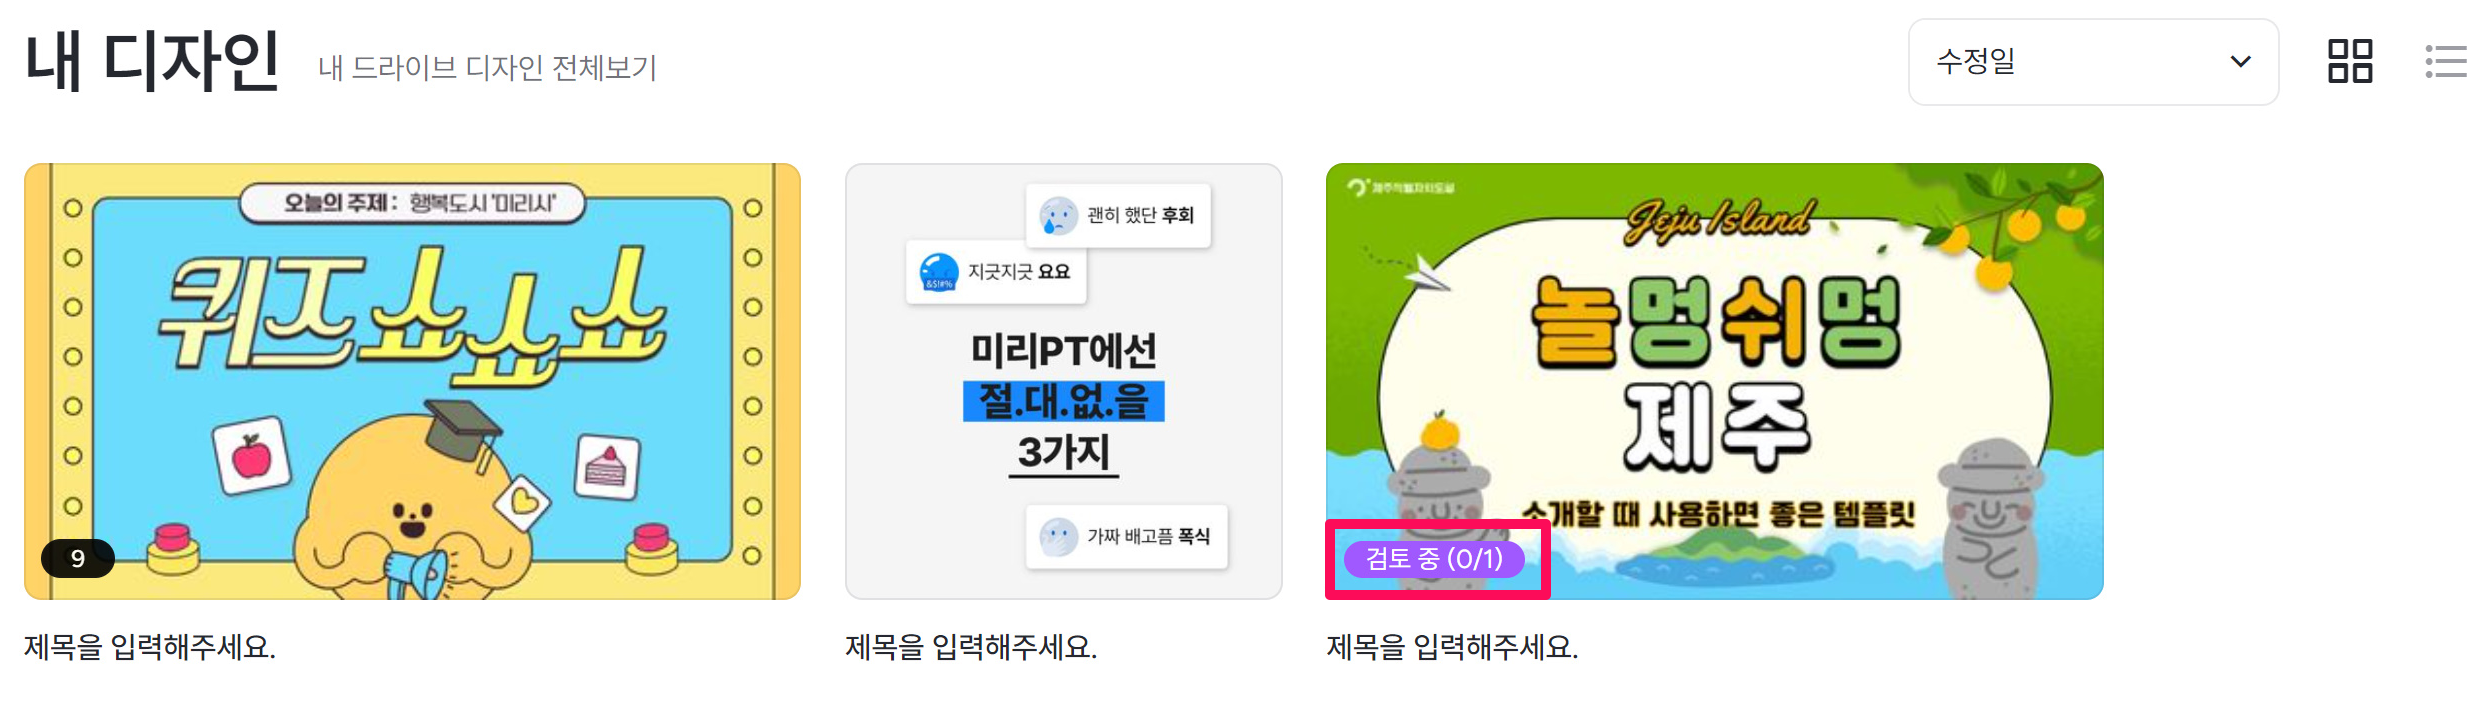Click the 검토 중 (0/1) status badge
Viewport: 2487px width, 724px height.
tap(1434, 559)
